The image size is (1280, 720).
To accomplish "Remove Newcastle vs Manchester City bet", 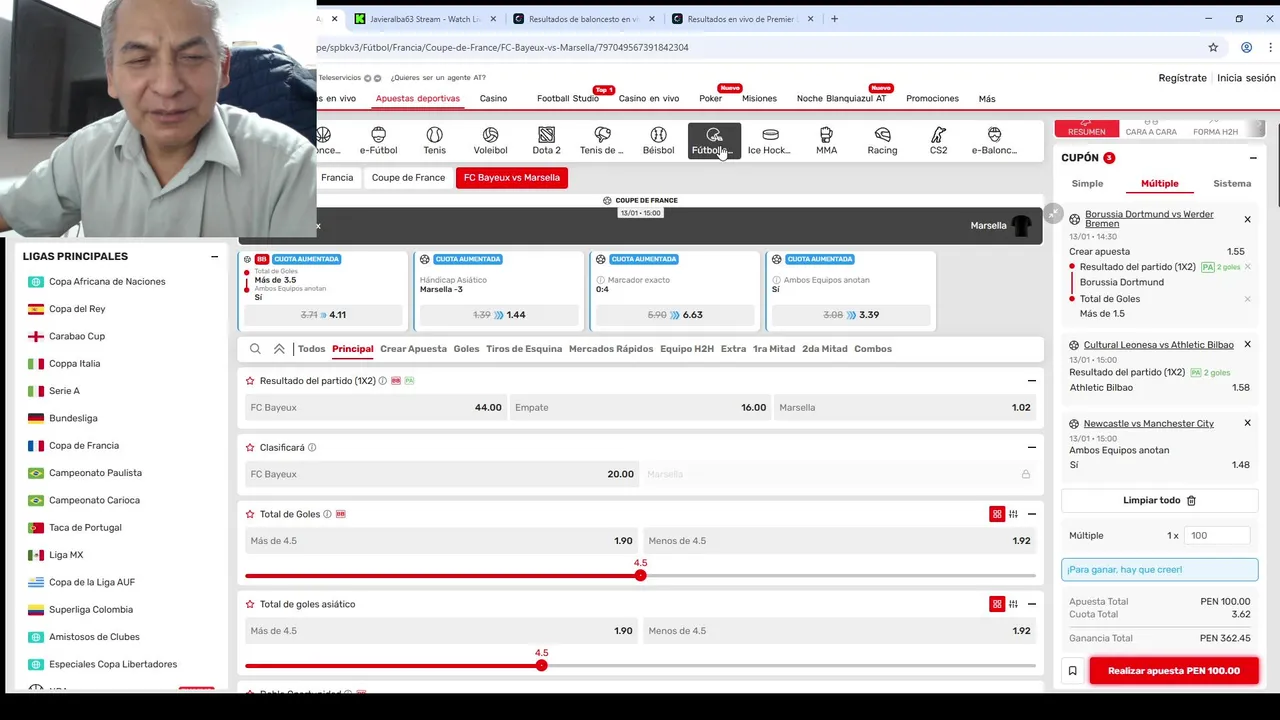I will point(1247,423).
